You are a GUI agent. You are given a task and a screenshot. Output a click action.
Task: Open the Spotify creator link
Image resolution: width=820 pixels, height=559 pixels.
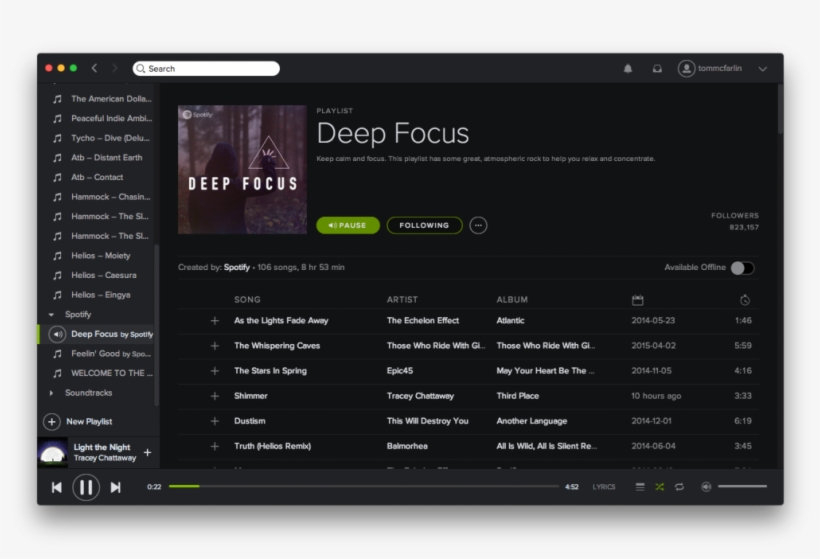[x=236, y=267]
